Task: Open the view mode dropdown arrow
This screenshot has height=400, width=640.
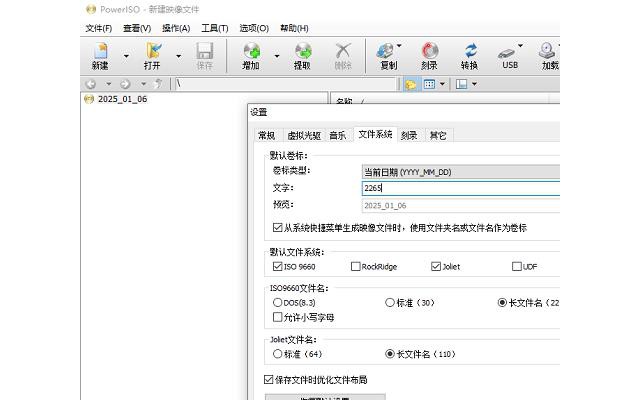Action: pos(442,84)
